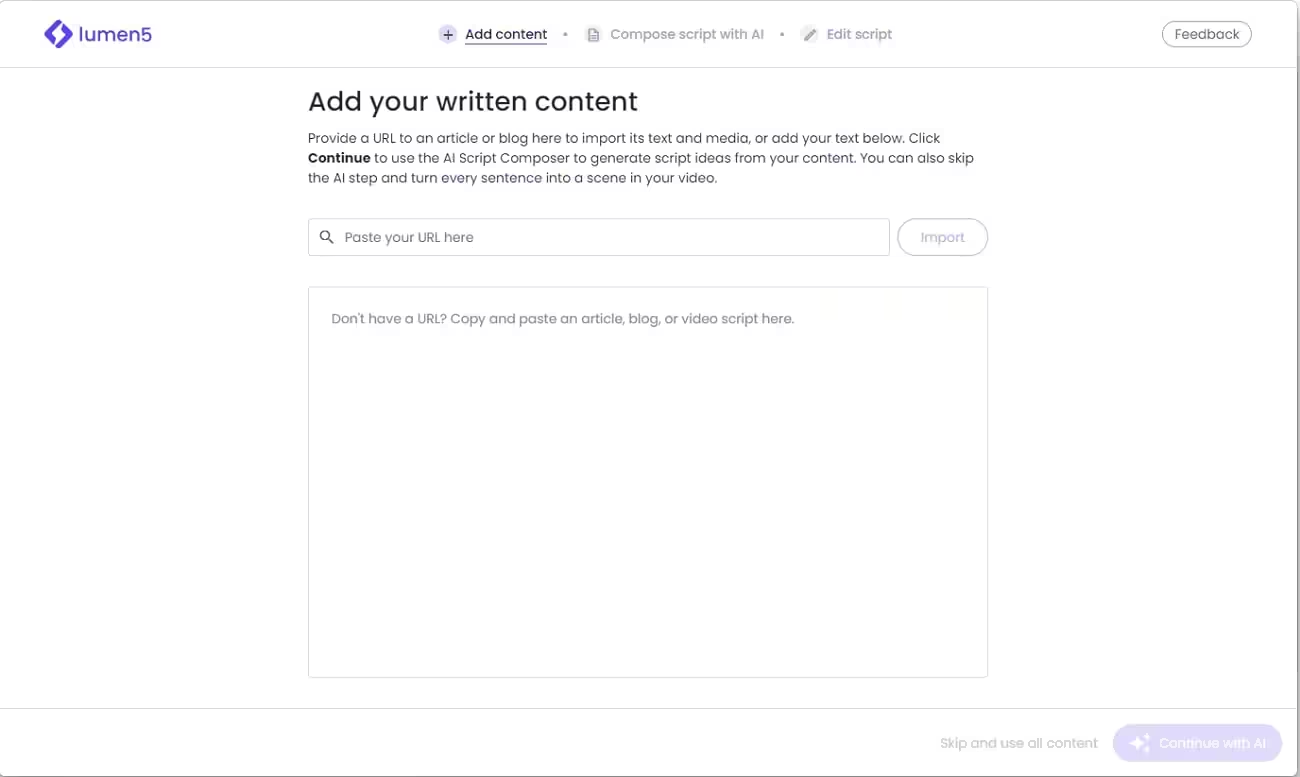Click the Add your written content heading

472,101
